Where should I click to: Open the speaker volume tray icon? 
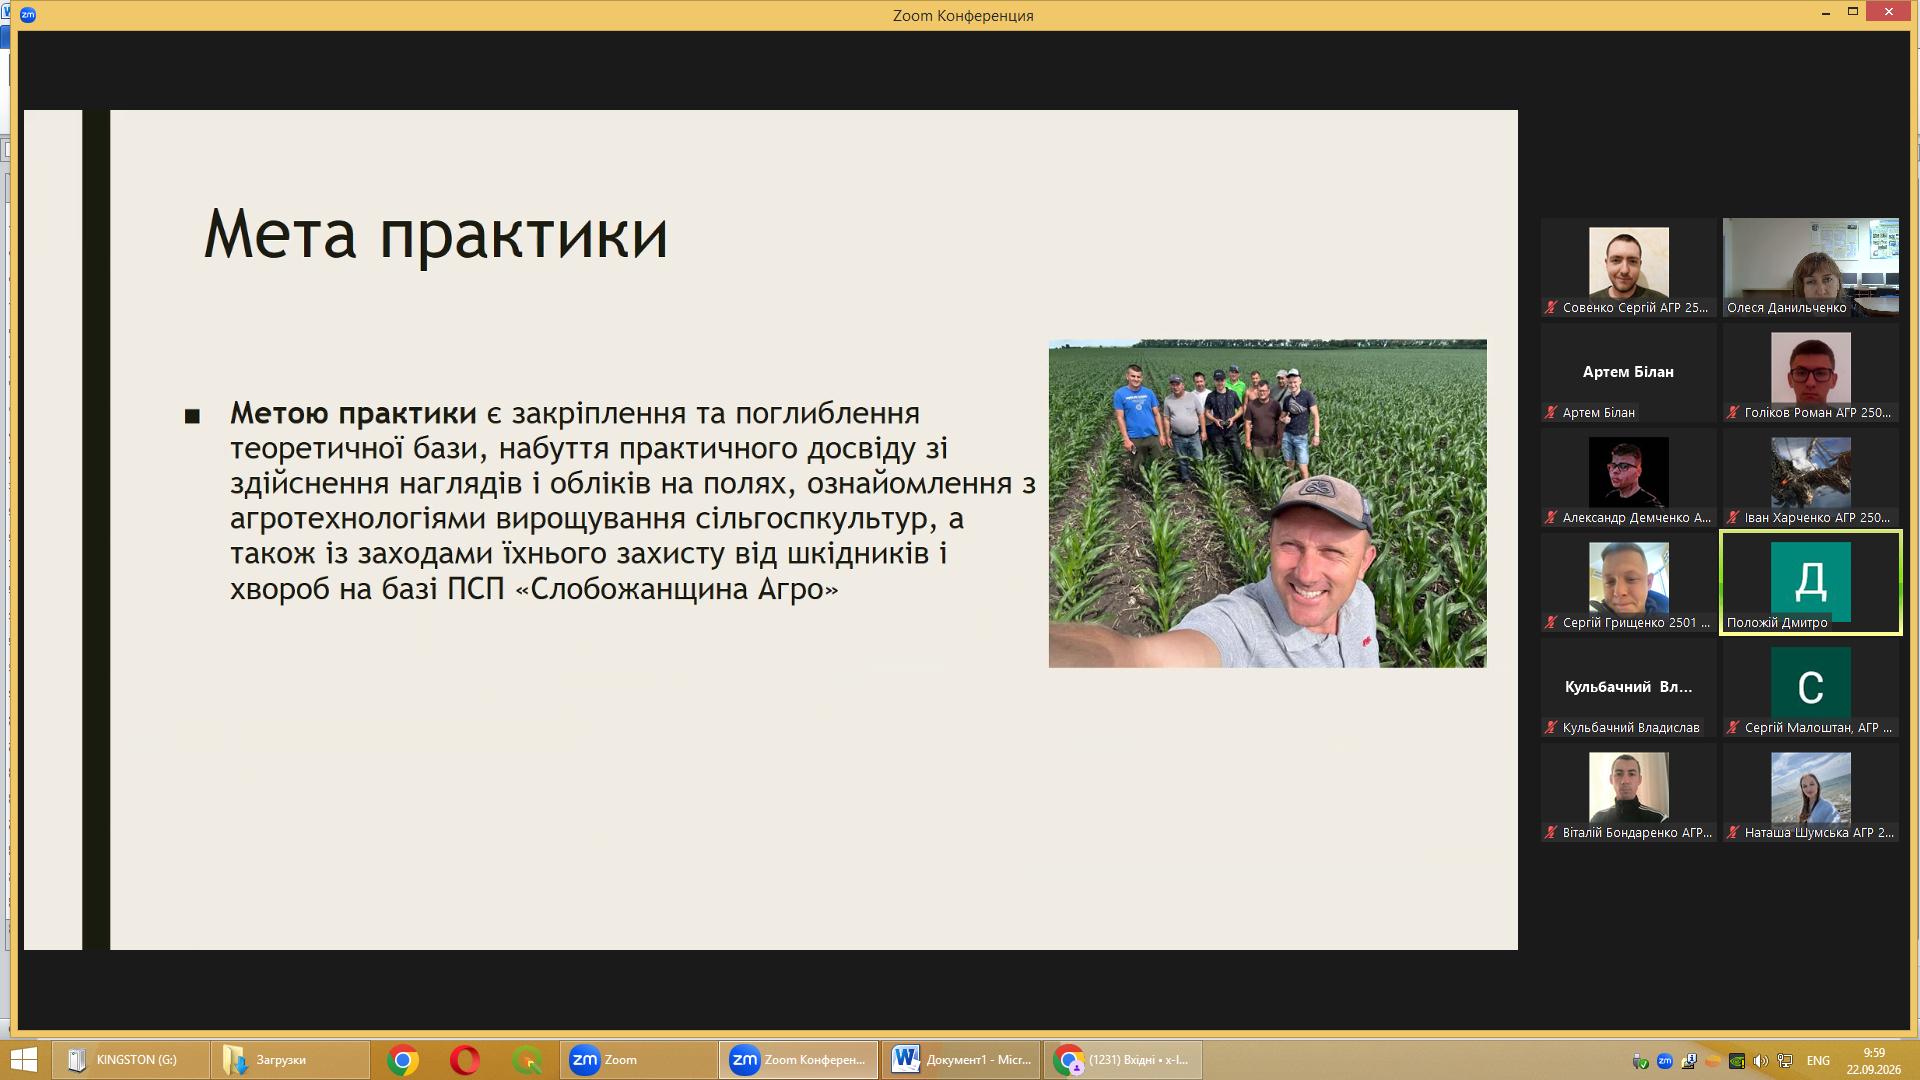(1760, 1061)
